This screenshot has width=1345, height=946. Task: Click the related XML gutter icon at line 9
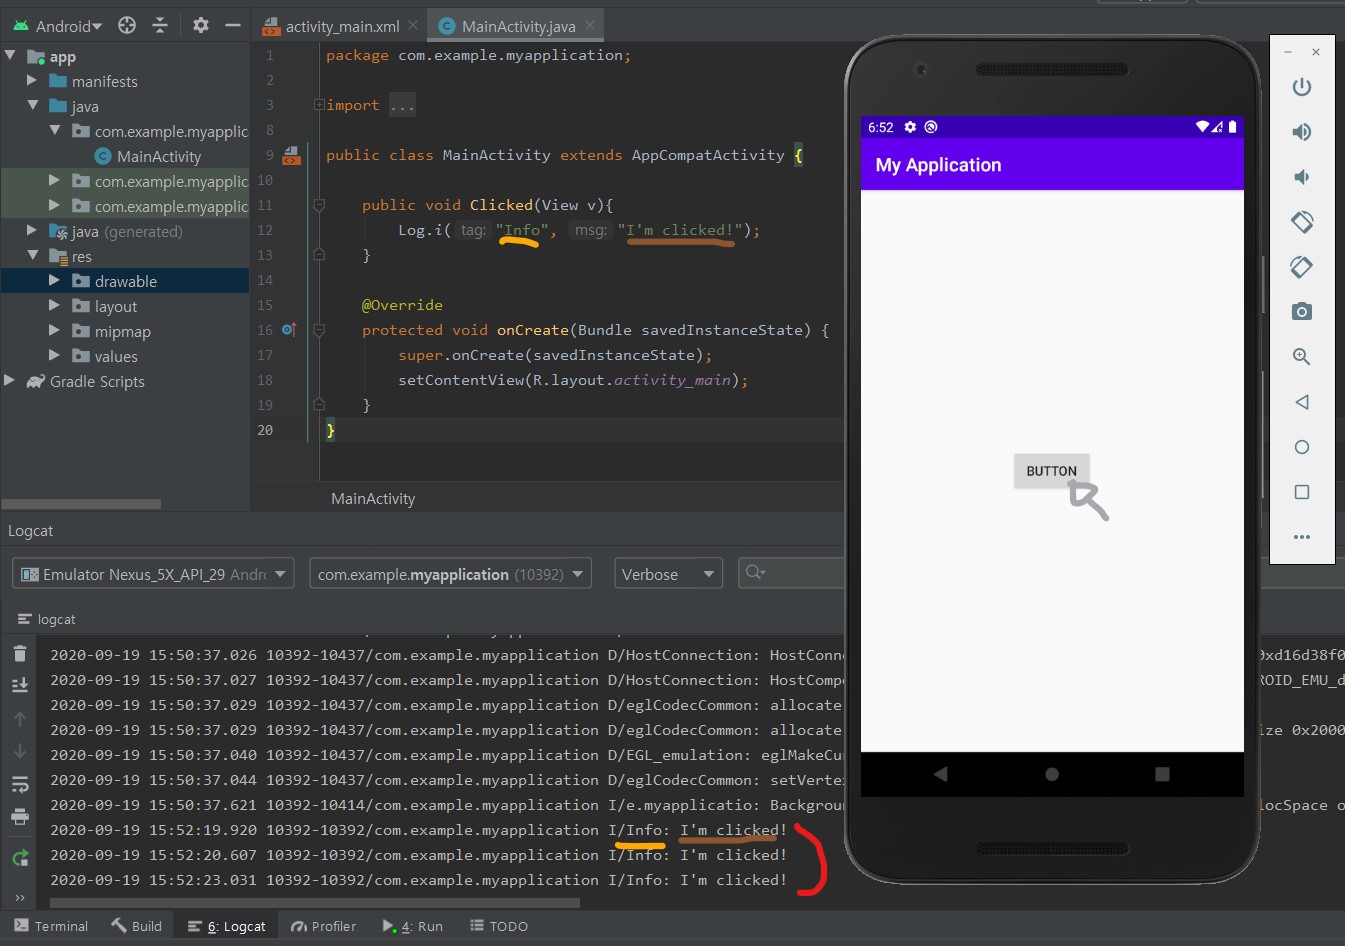(291, 155)
